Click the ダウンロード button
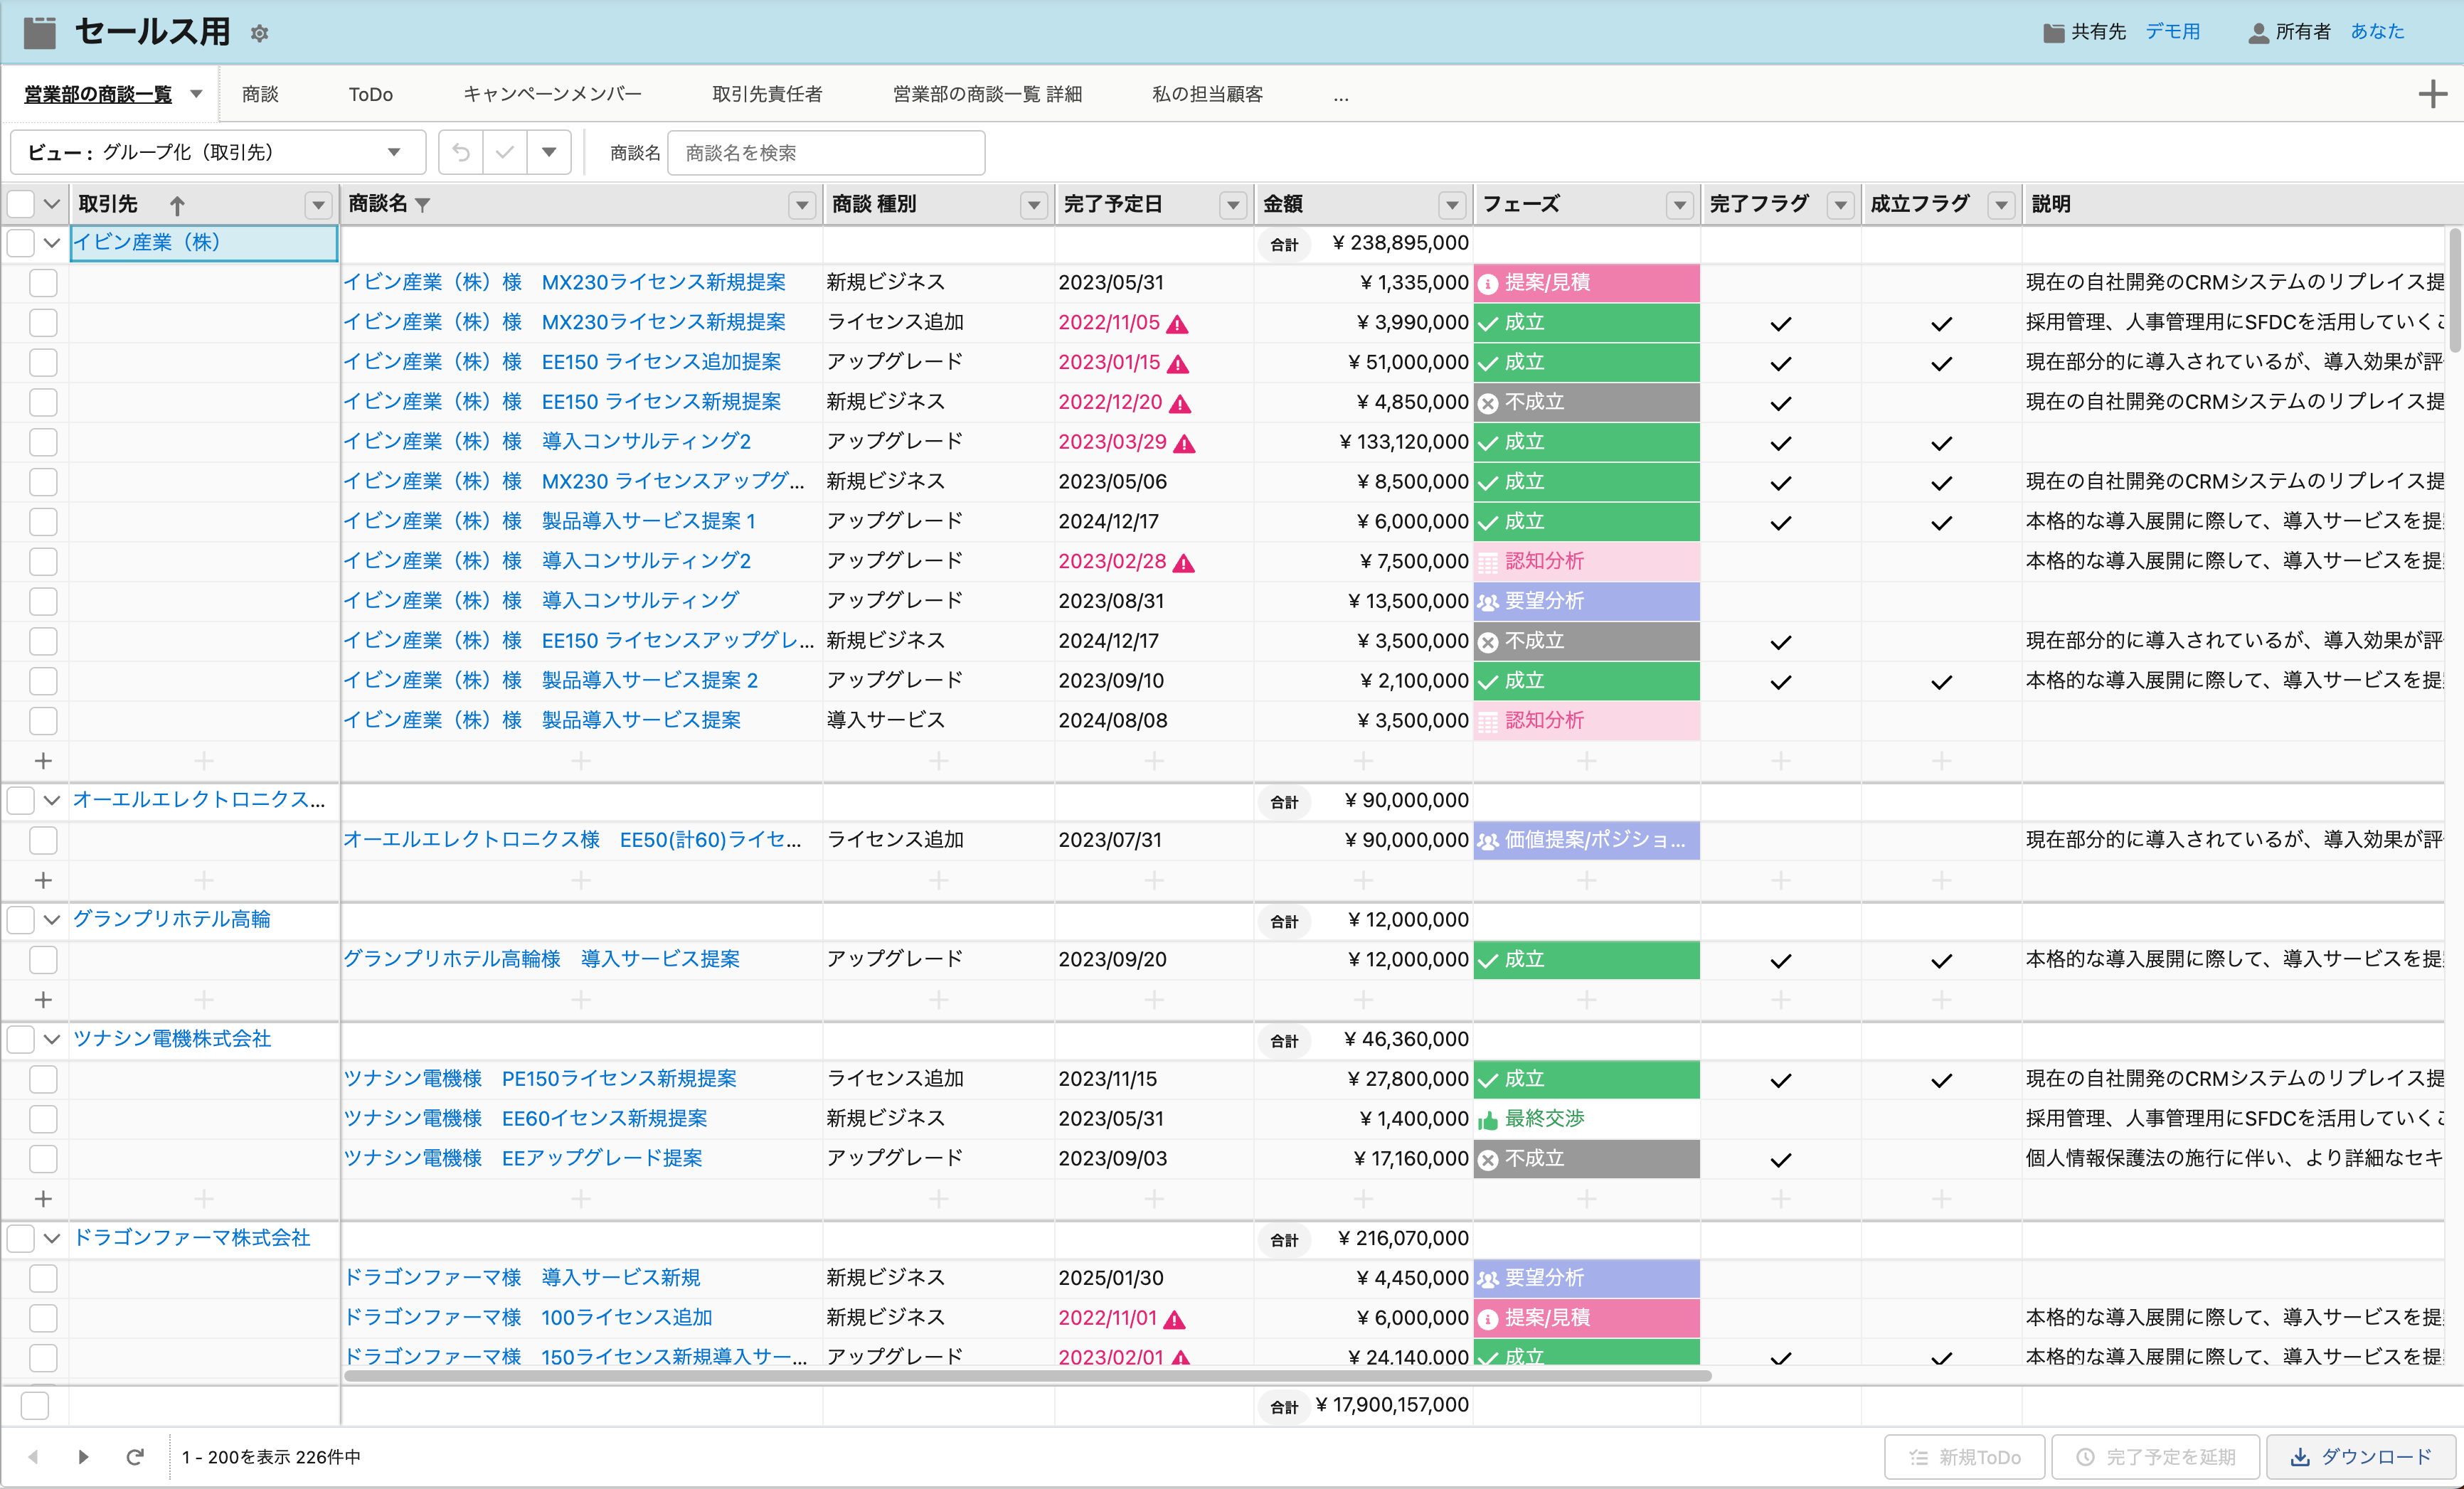2464x1489 pixels. tap(2361, 1457)
